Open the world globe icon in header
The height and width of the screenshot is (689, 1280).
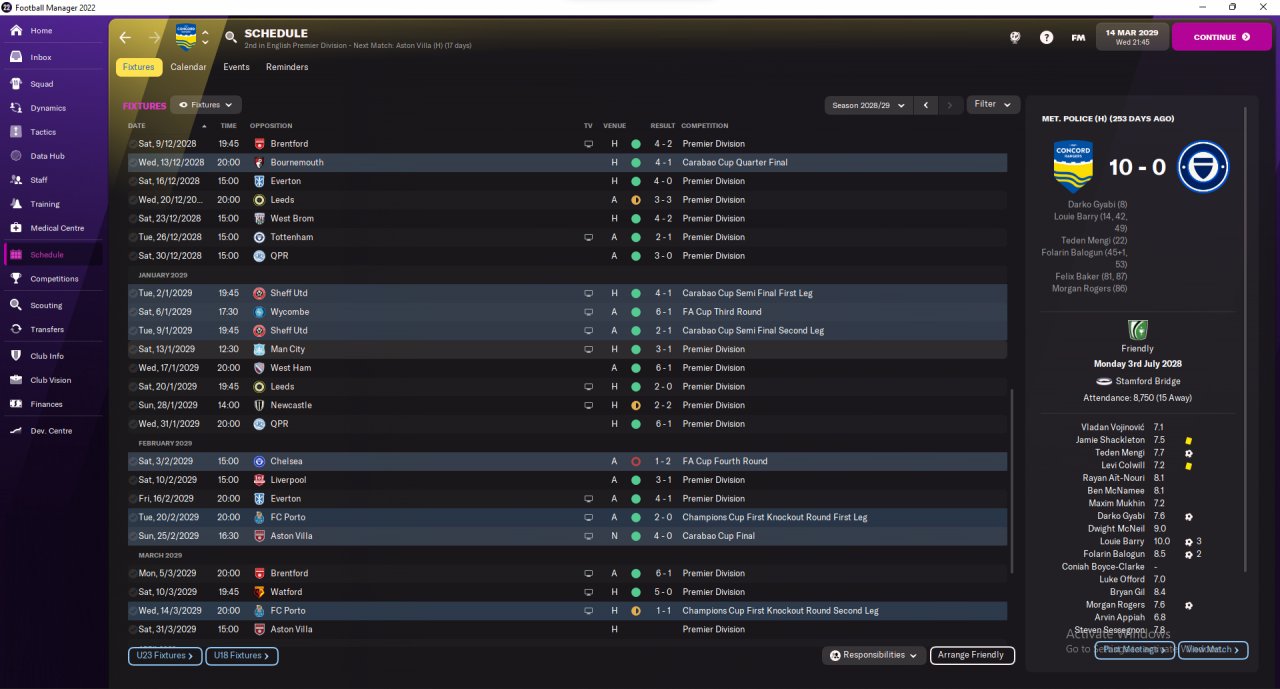tap(1015, 37)
